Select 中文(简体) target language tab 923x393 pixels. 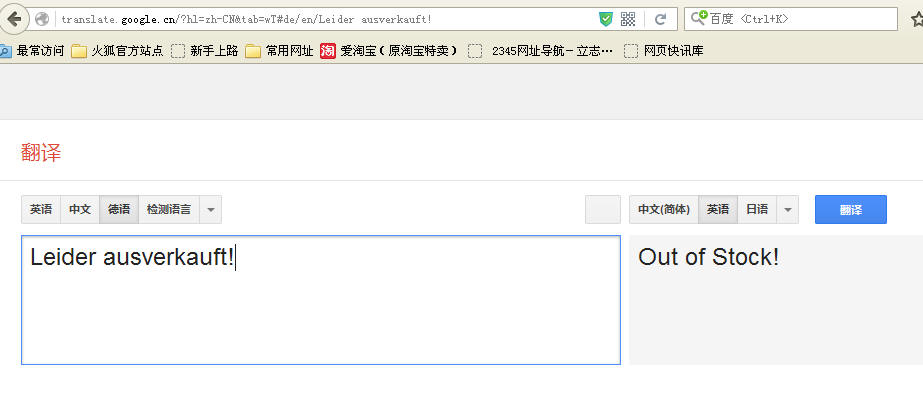664,209
